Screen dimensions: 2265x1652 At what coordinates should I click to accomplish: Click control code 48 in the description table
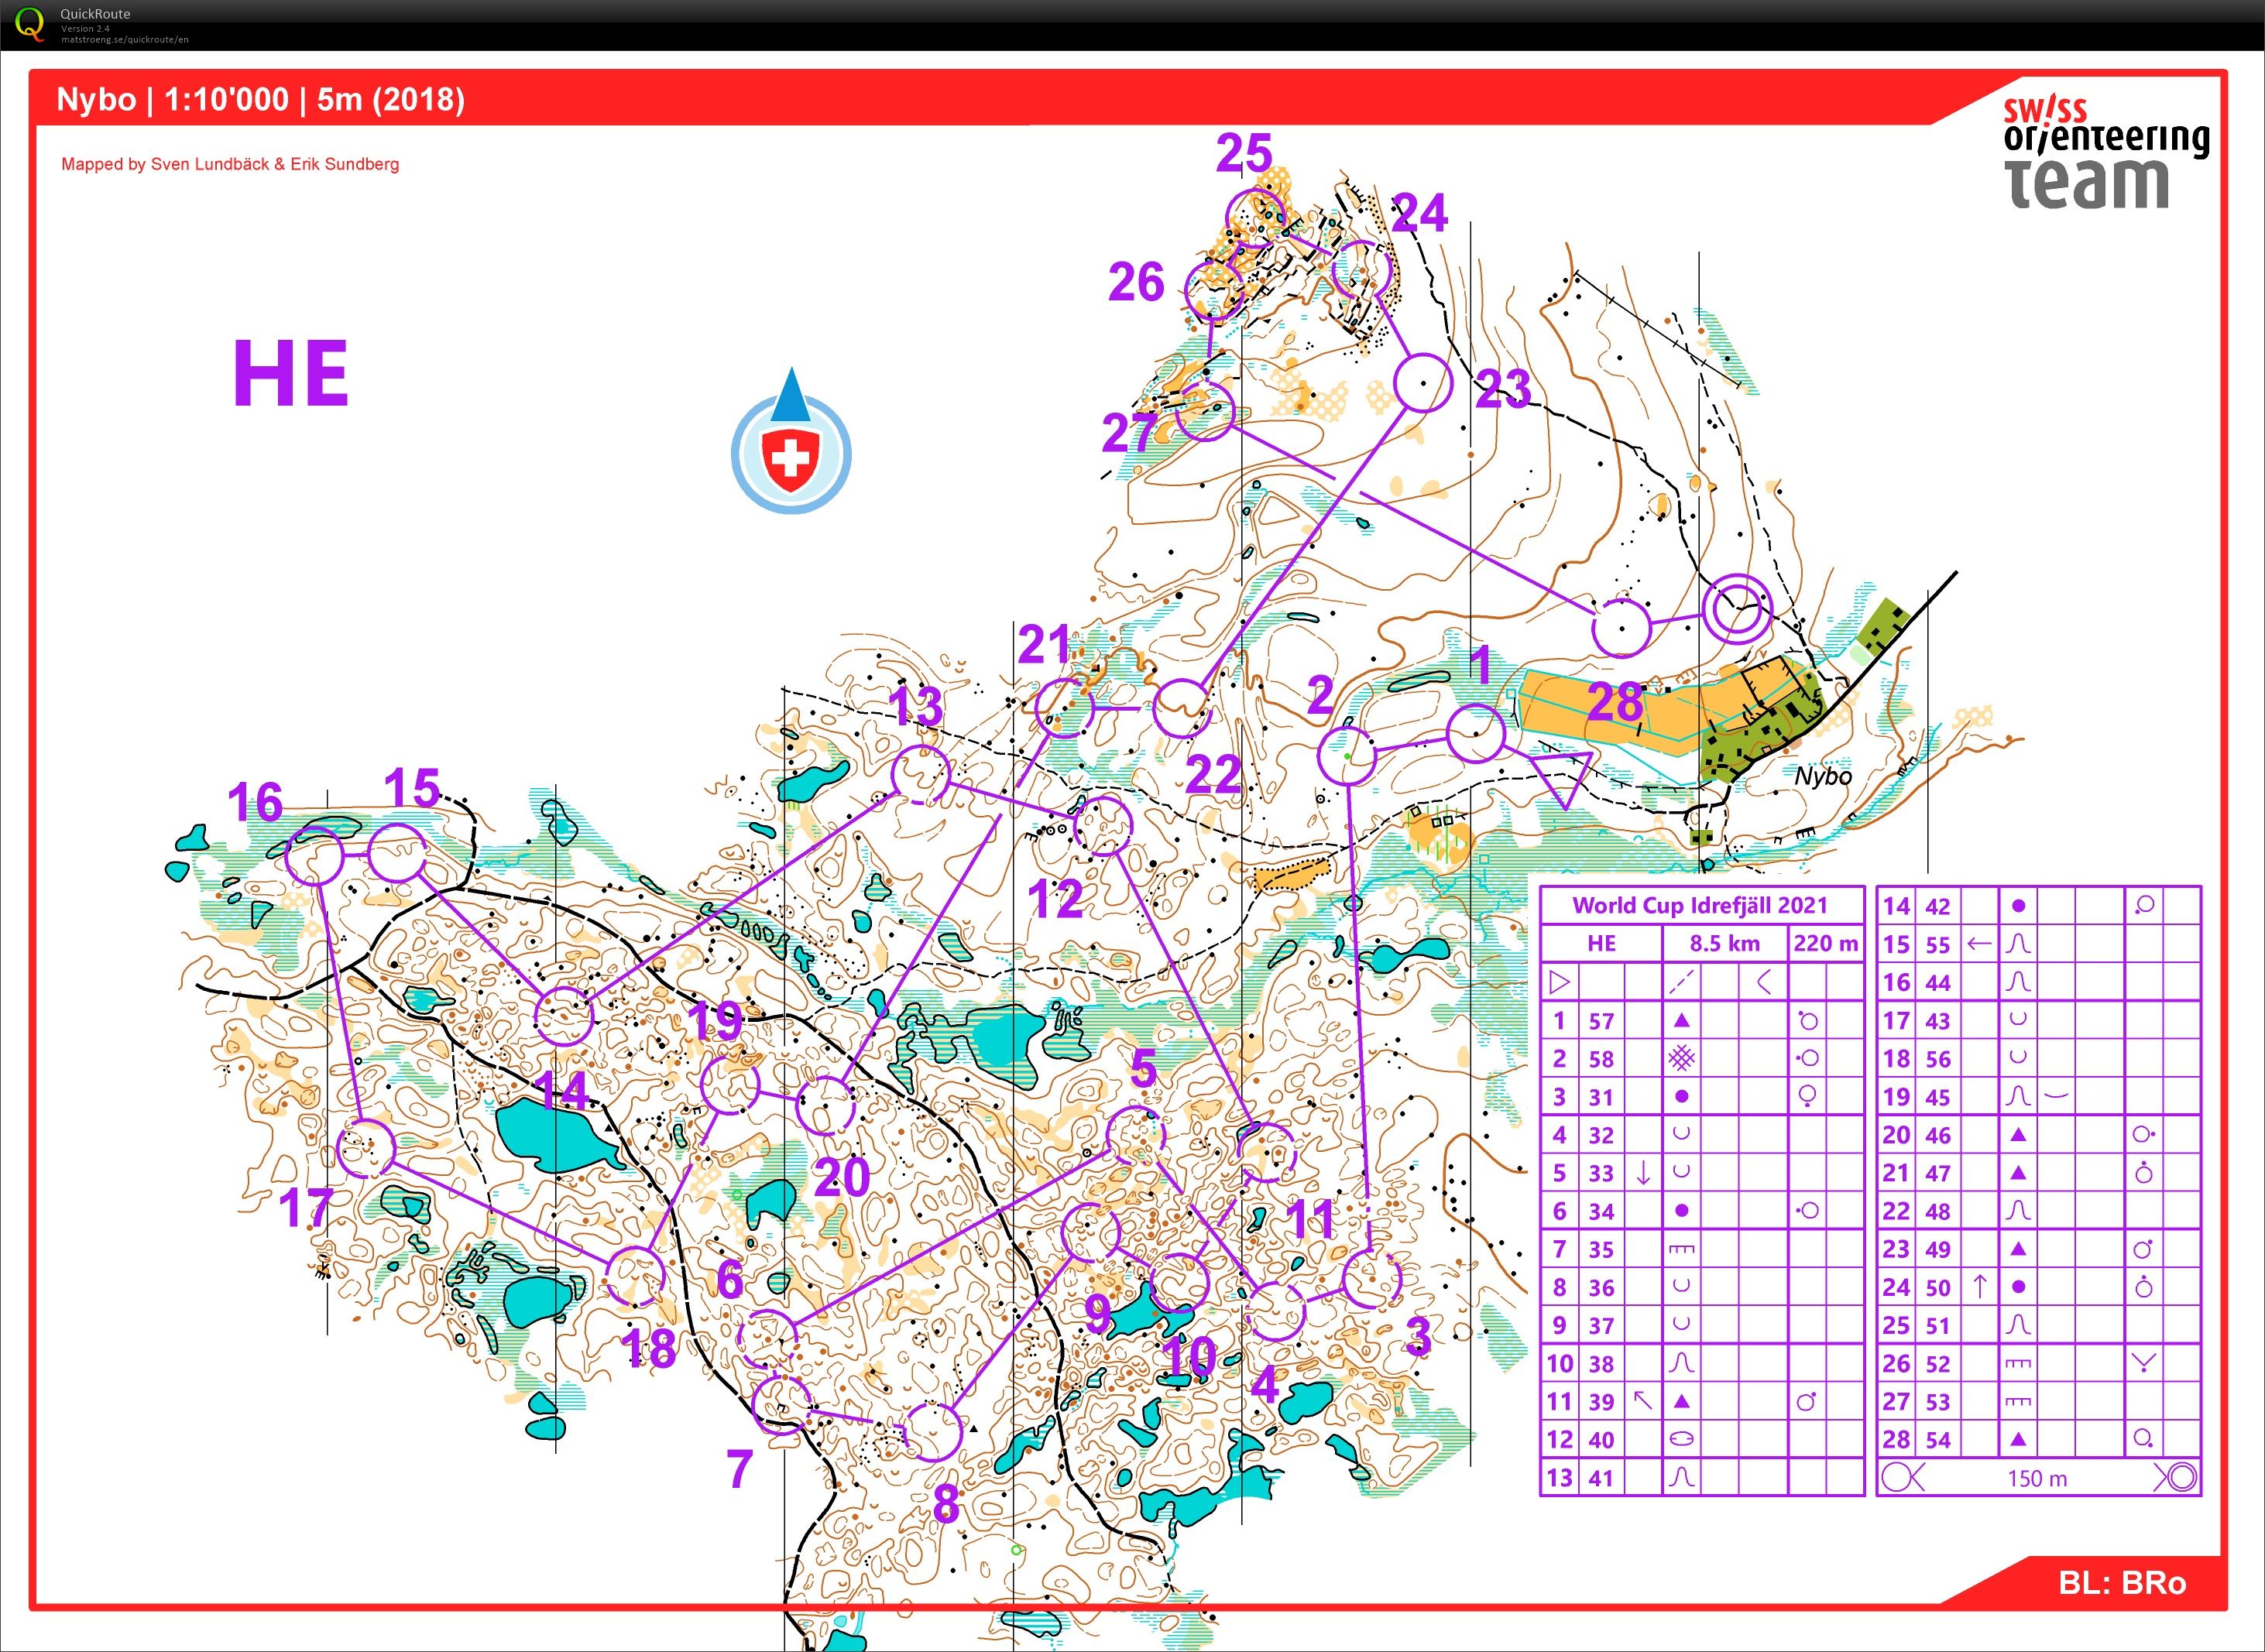1938,1211
